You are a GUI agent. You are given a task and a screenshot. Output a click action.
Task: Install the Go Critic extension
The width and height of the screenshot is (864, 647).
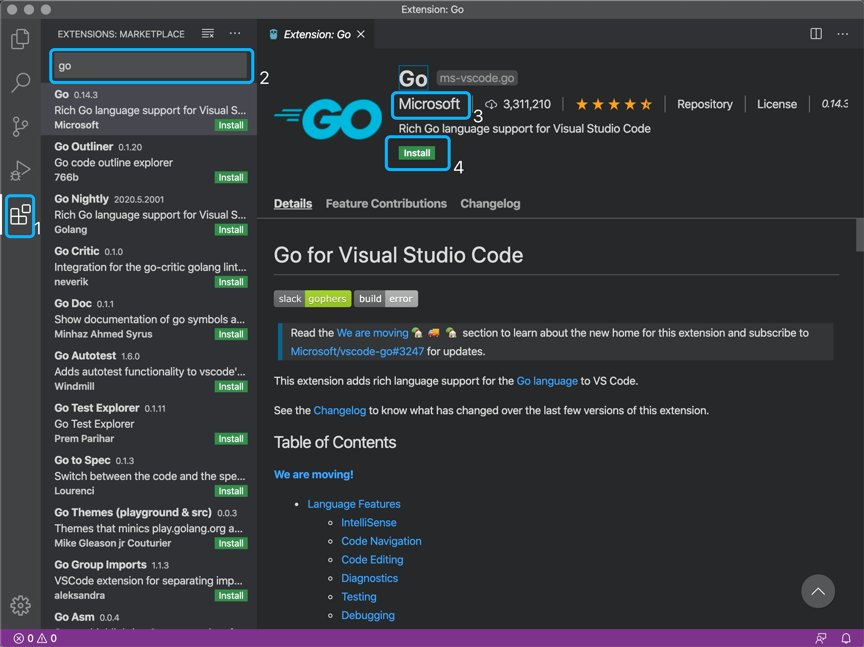click(x=231, y=282)
